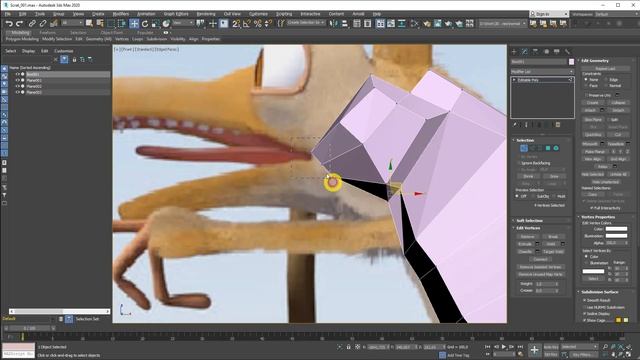Collapse the Edit Vertices rollout

click(x=528, y=228)
